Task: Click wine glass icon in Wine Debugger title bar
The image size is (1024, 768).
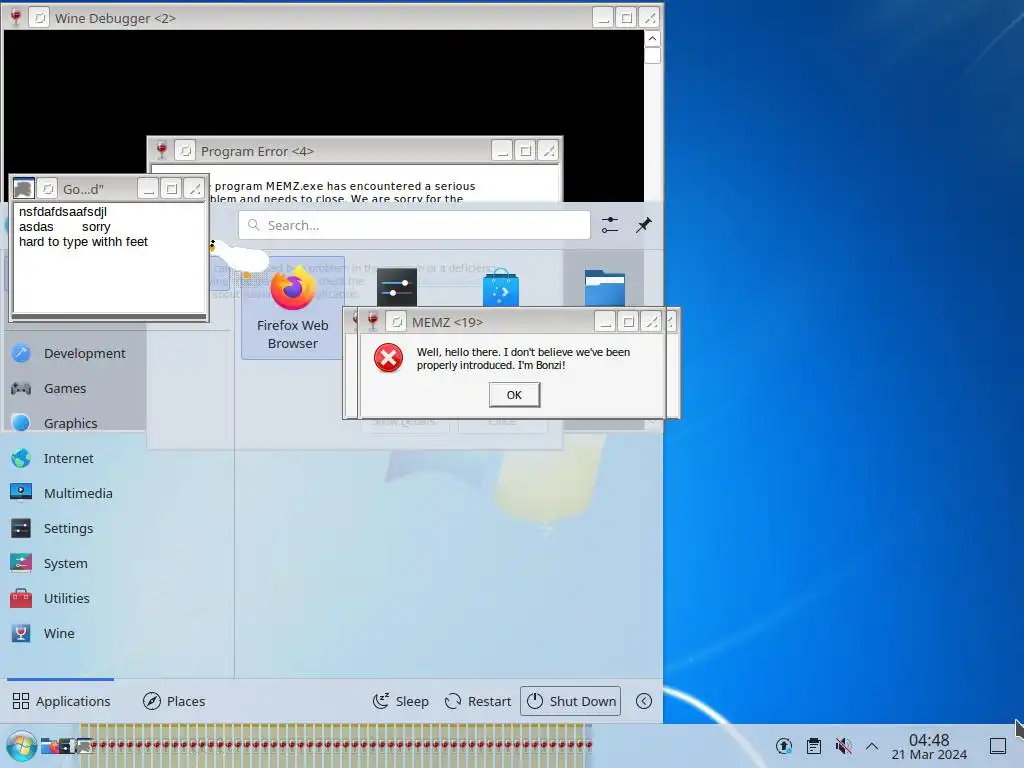Action: [16, 18]
